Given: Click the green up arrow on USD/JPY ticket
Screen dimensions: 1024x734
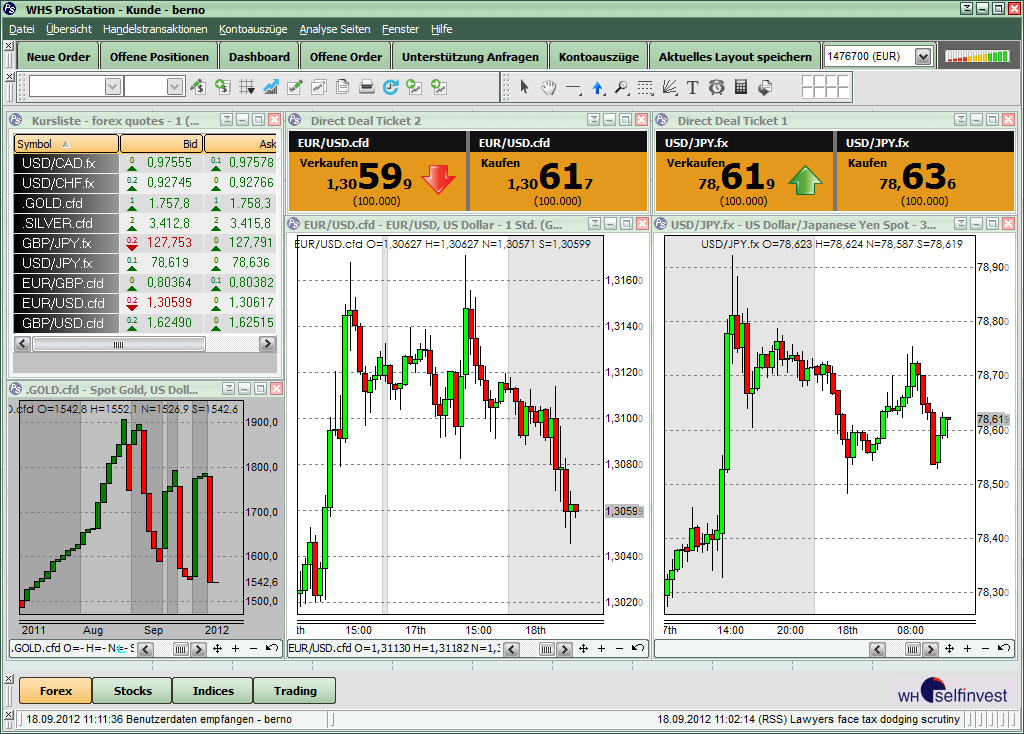Looking at the screenshot, I should tap(806, 181).
